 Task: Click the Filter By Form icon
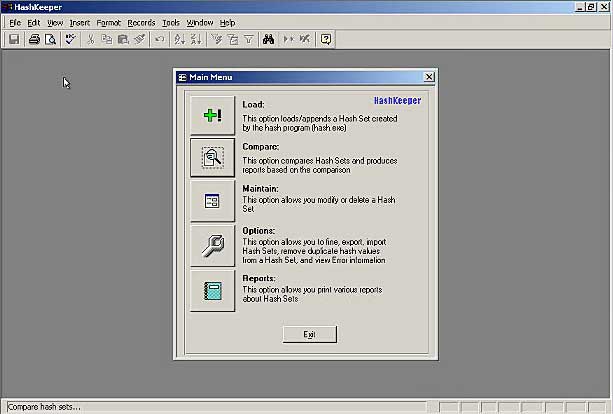[233, 39]
